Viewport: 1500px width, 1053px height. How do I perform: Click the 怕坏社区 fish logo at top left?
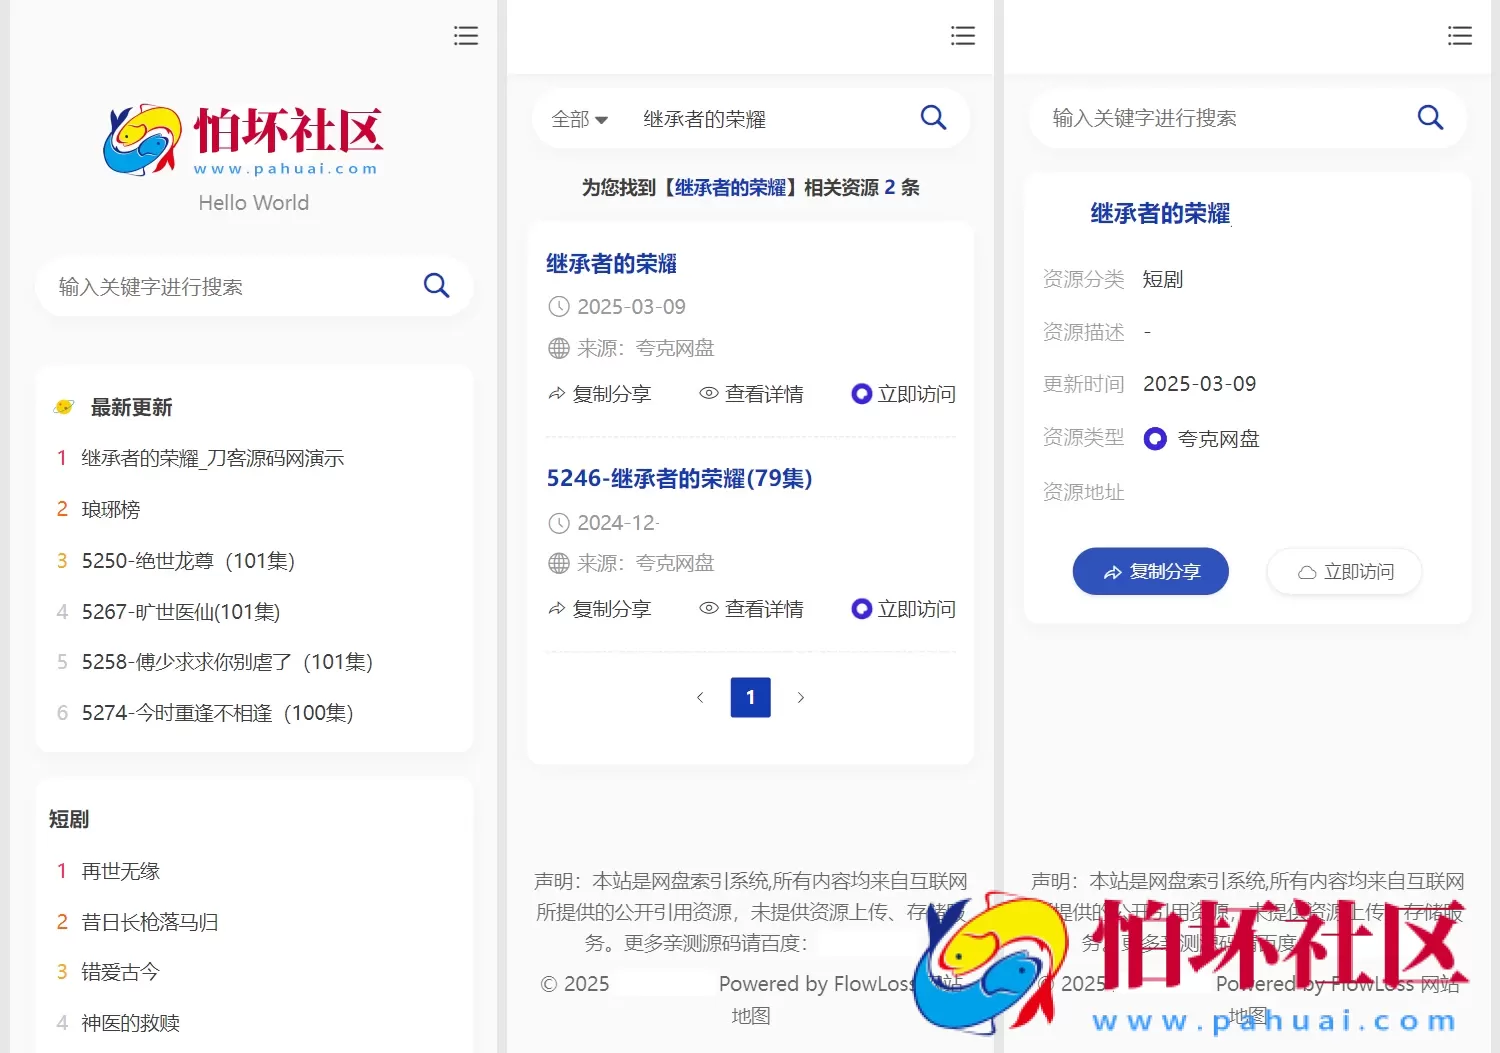coord(140,138)
